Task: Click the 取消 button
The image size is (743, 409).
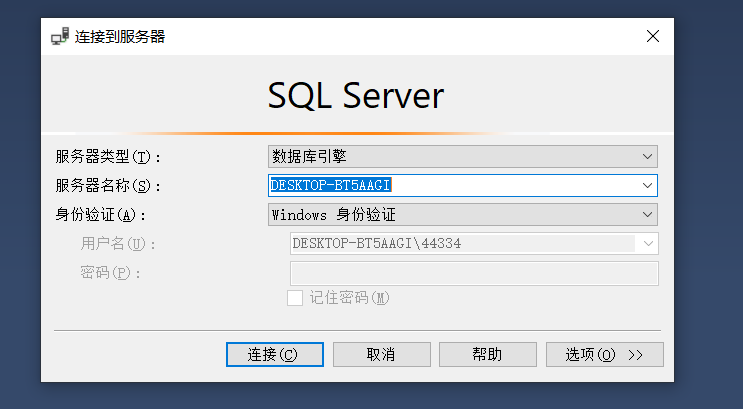Action: pyautogui.click(x=381, y=354)
